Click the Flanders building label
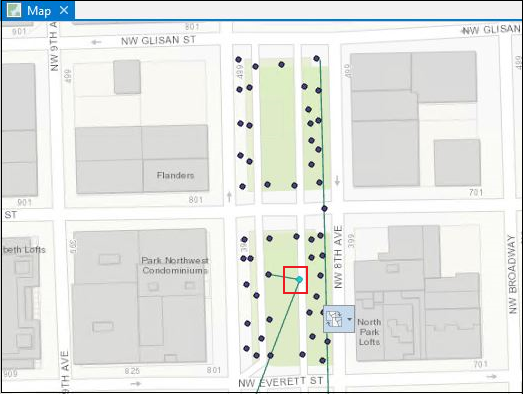 [175, 175]
